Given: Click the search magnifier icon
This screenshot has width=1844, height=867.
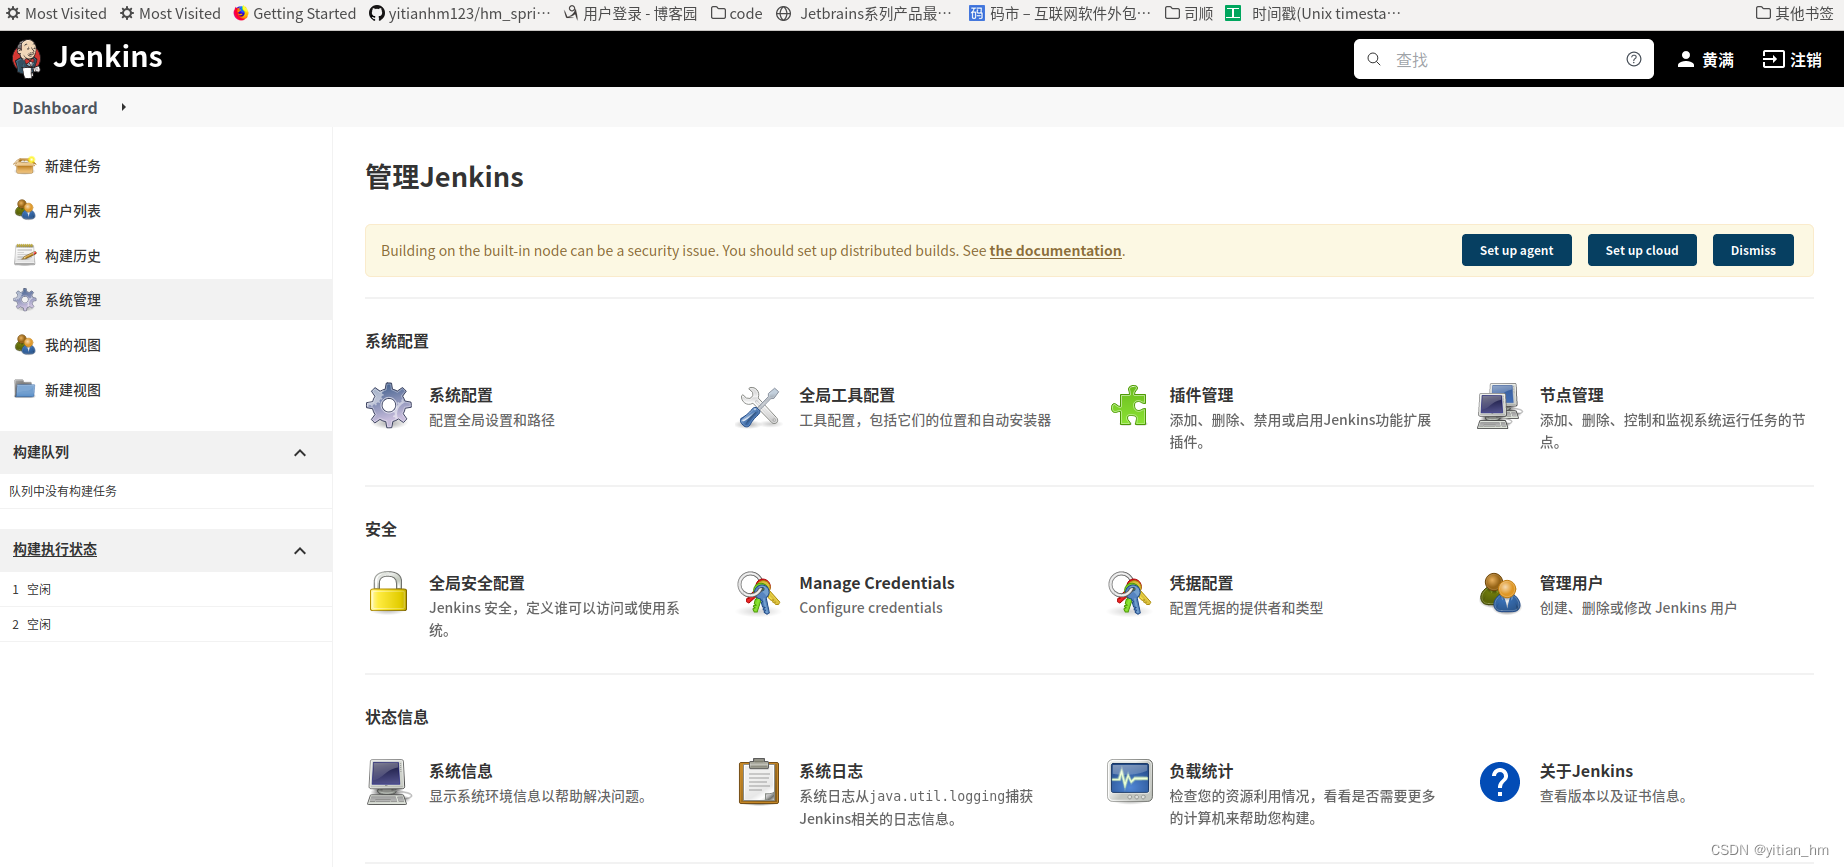Looking at the screenshot, I should 1374,59.
